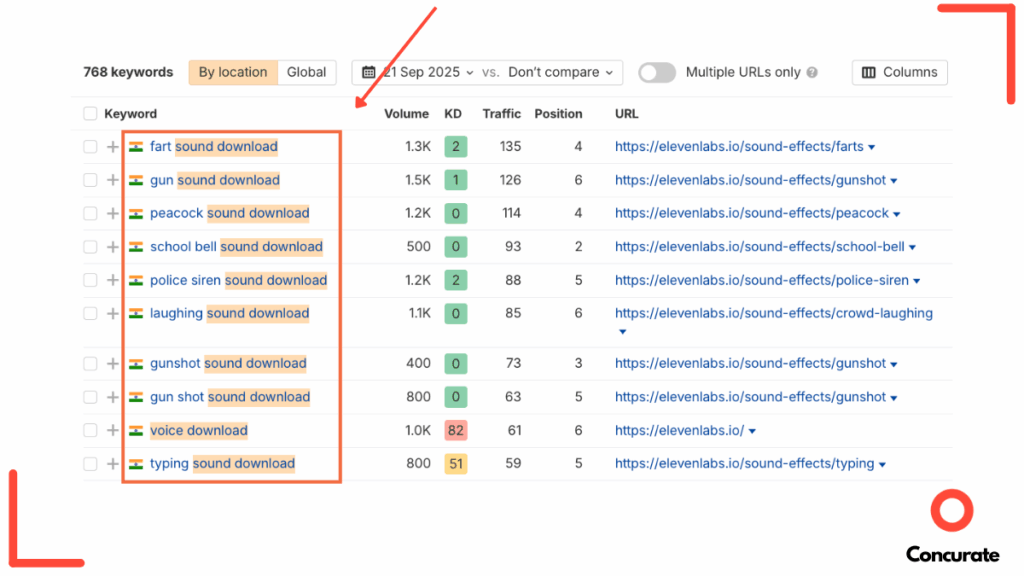Click the 1.5K volume value
The image size is (1024, 576).
[418, 180]
